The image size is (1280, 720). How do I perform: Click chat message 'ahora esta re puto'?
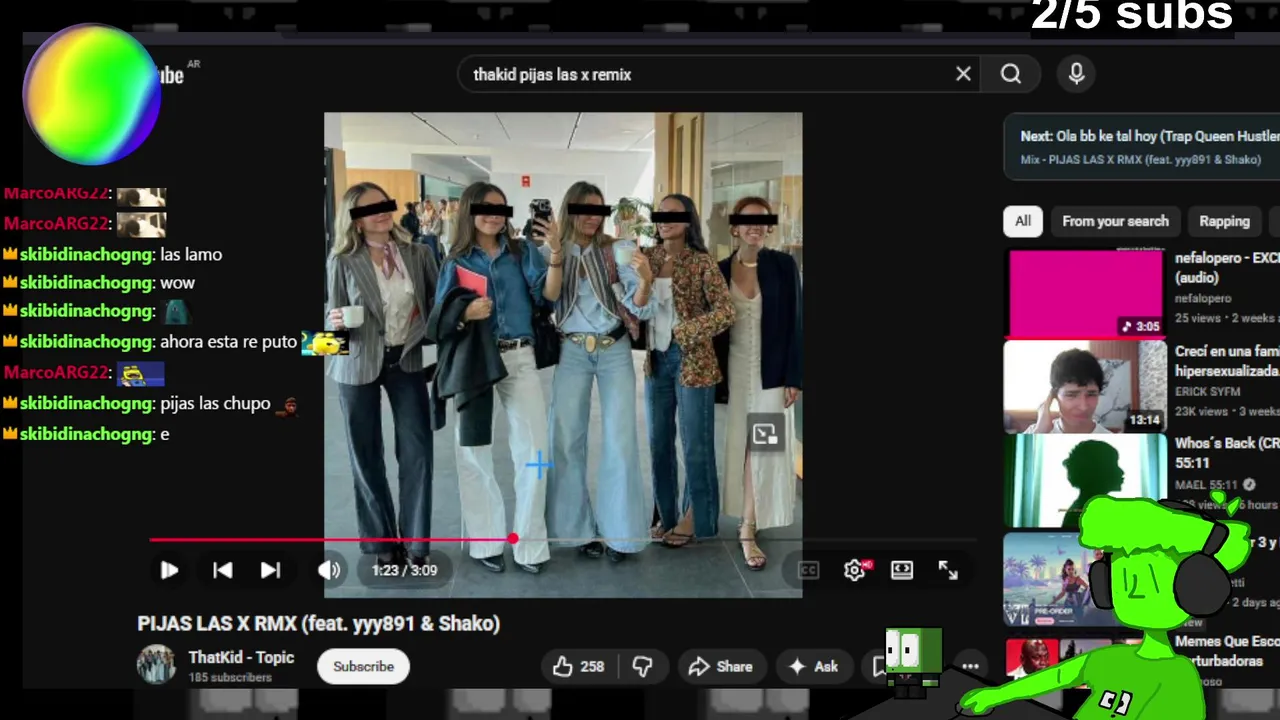(228, 342)
